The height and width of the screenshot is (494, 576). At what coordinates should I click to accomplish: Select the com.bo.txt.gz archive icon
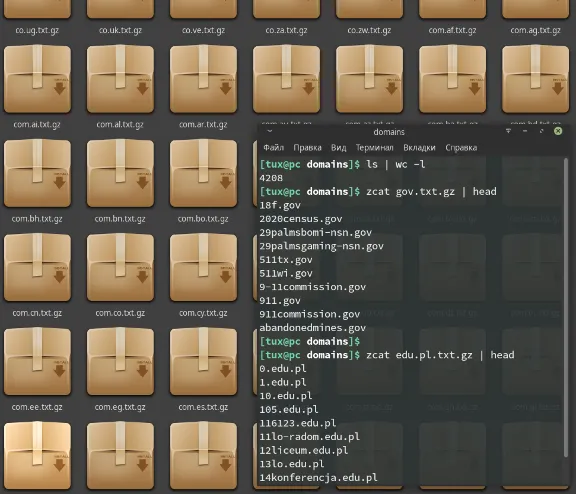203,173
